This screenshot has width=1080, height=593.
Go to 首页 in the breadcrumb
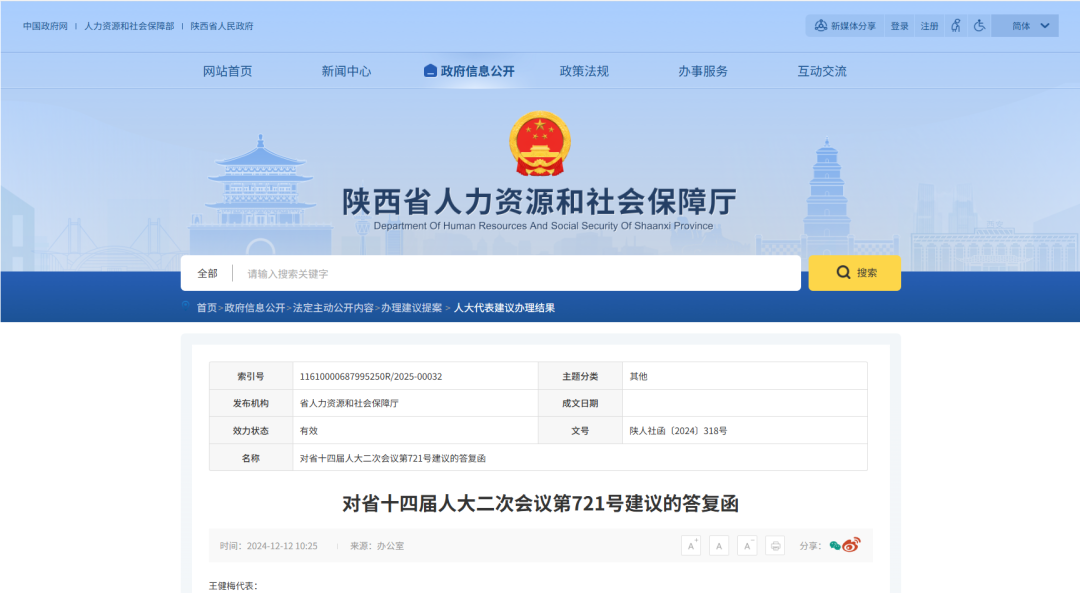(207, 308)
